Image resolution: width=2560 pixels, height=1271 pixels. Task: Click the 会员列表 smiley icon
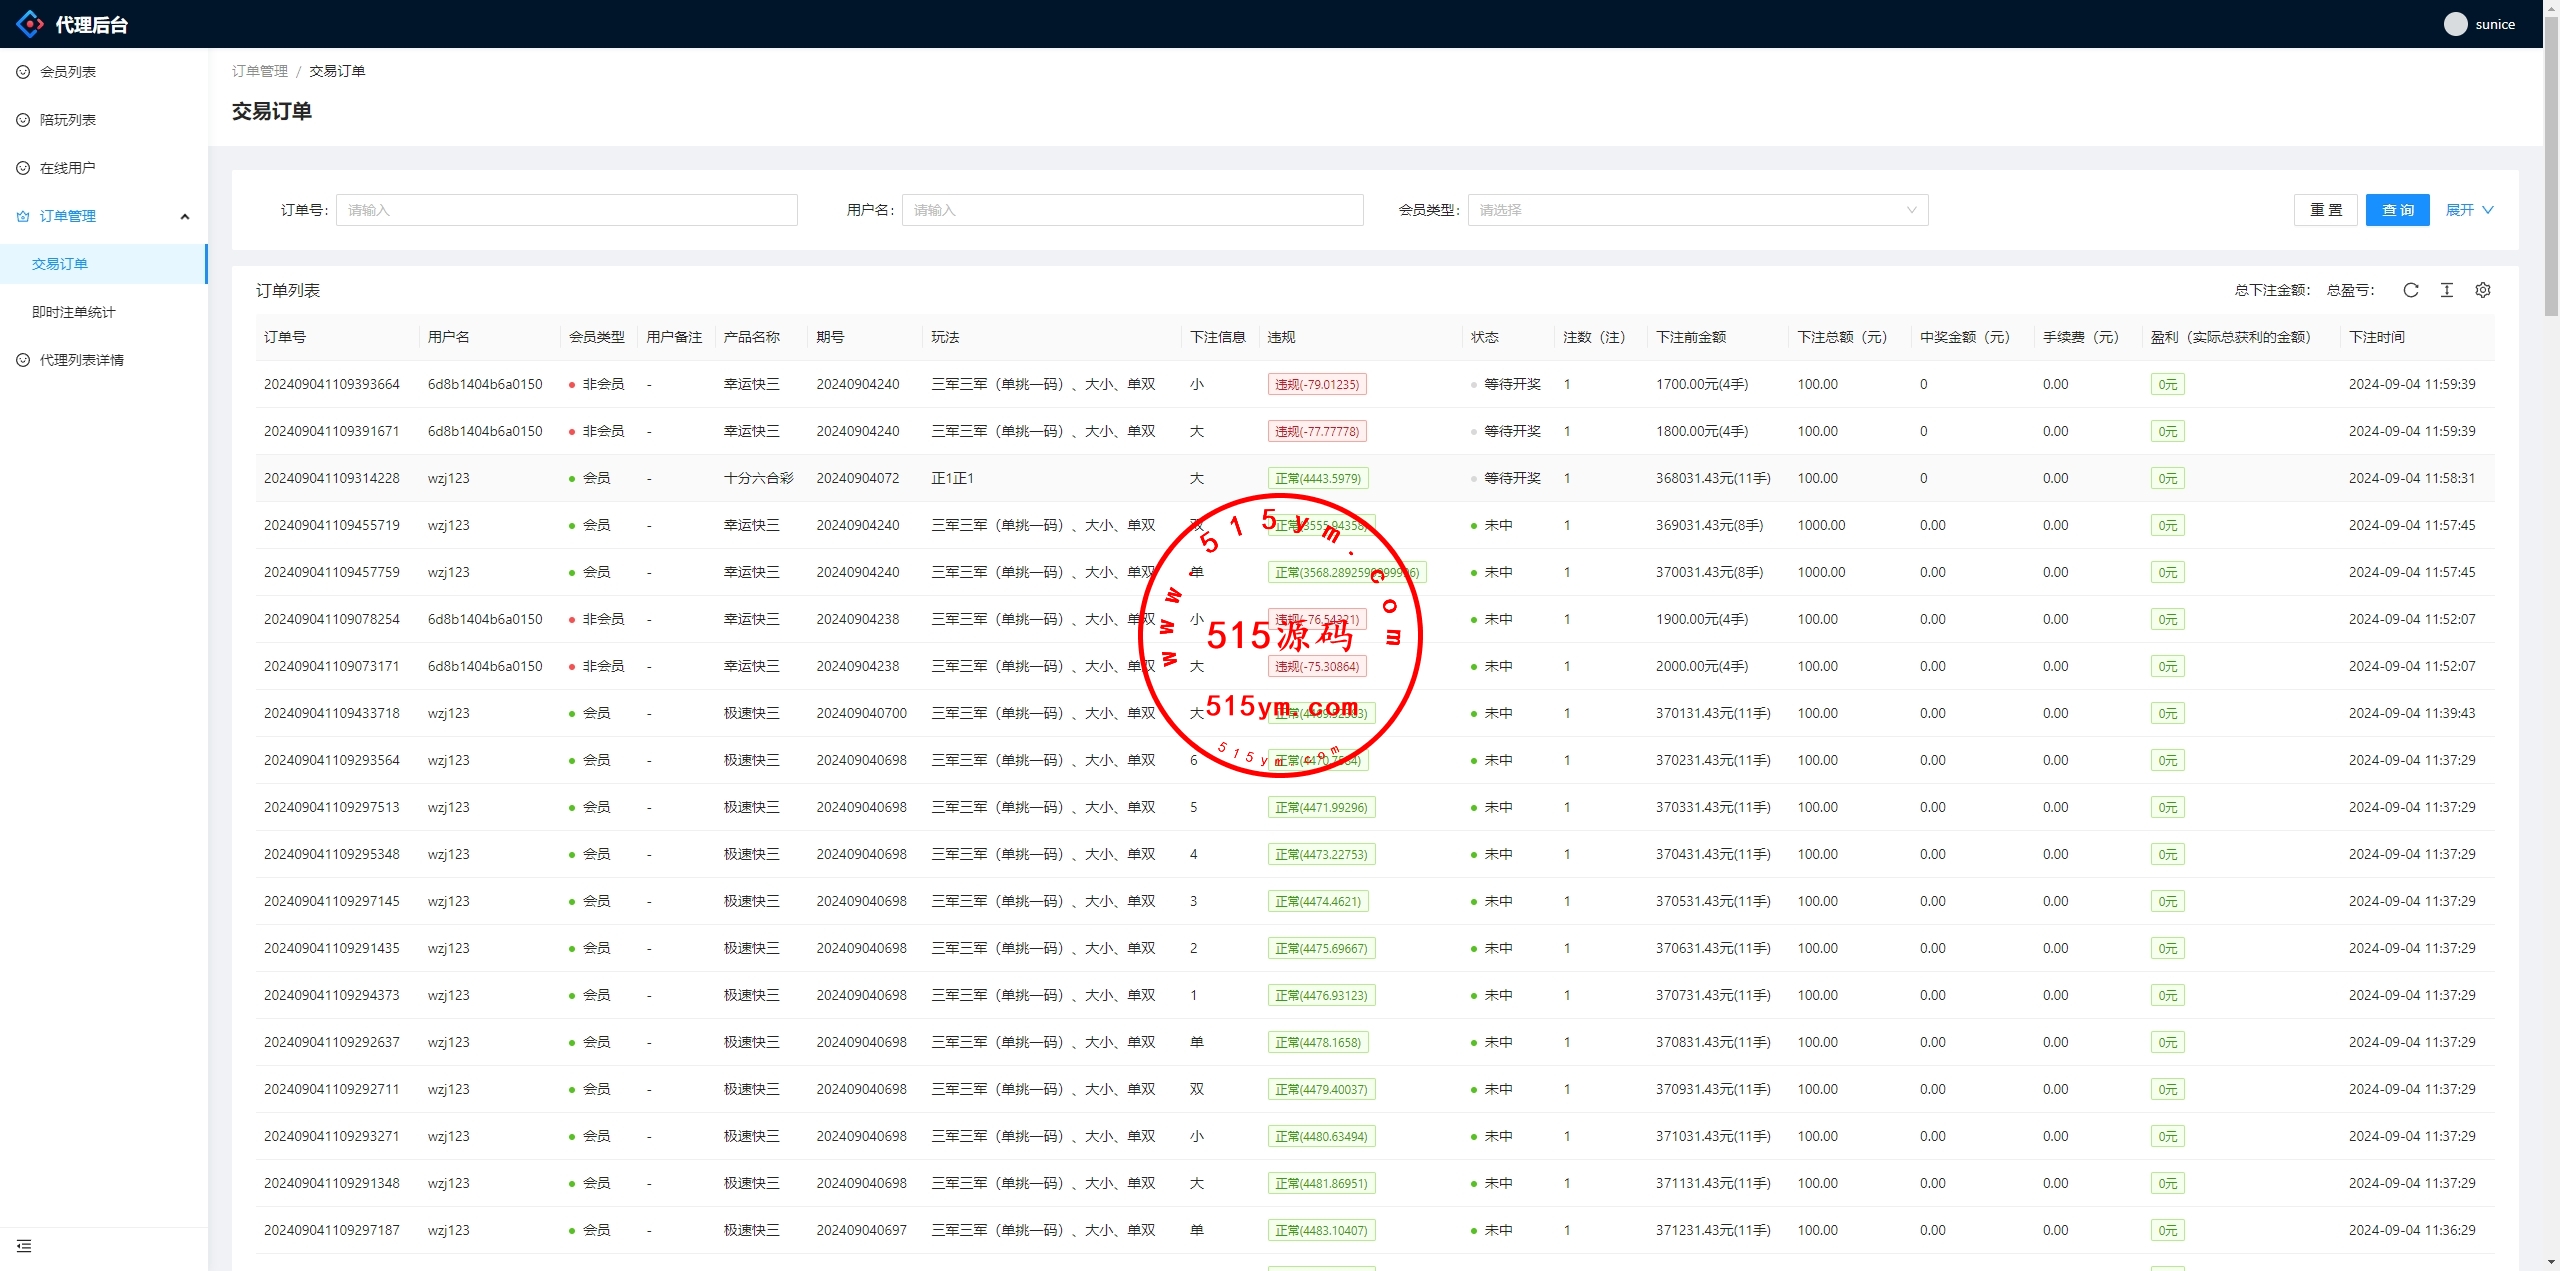[x=23, y=72]
